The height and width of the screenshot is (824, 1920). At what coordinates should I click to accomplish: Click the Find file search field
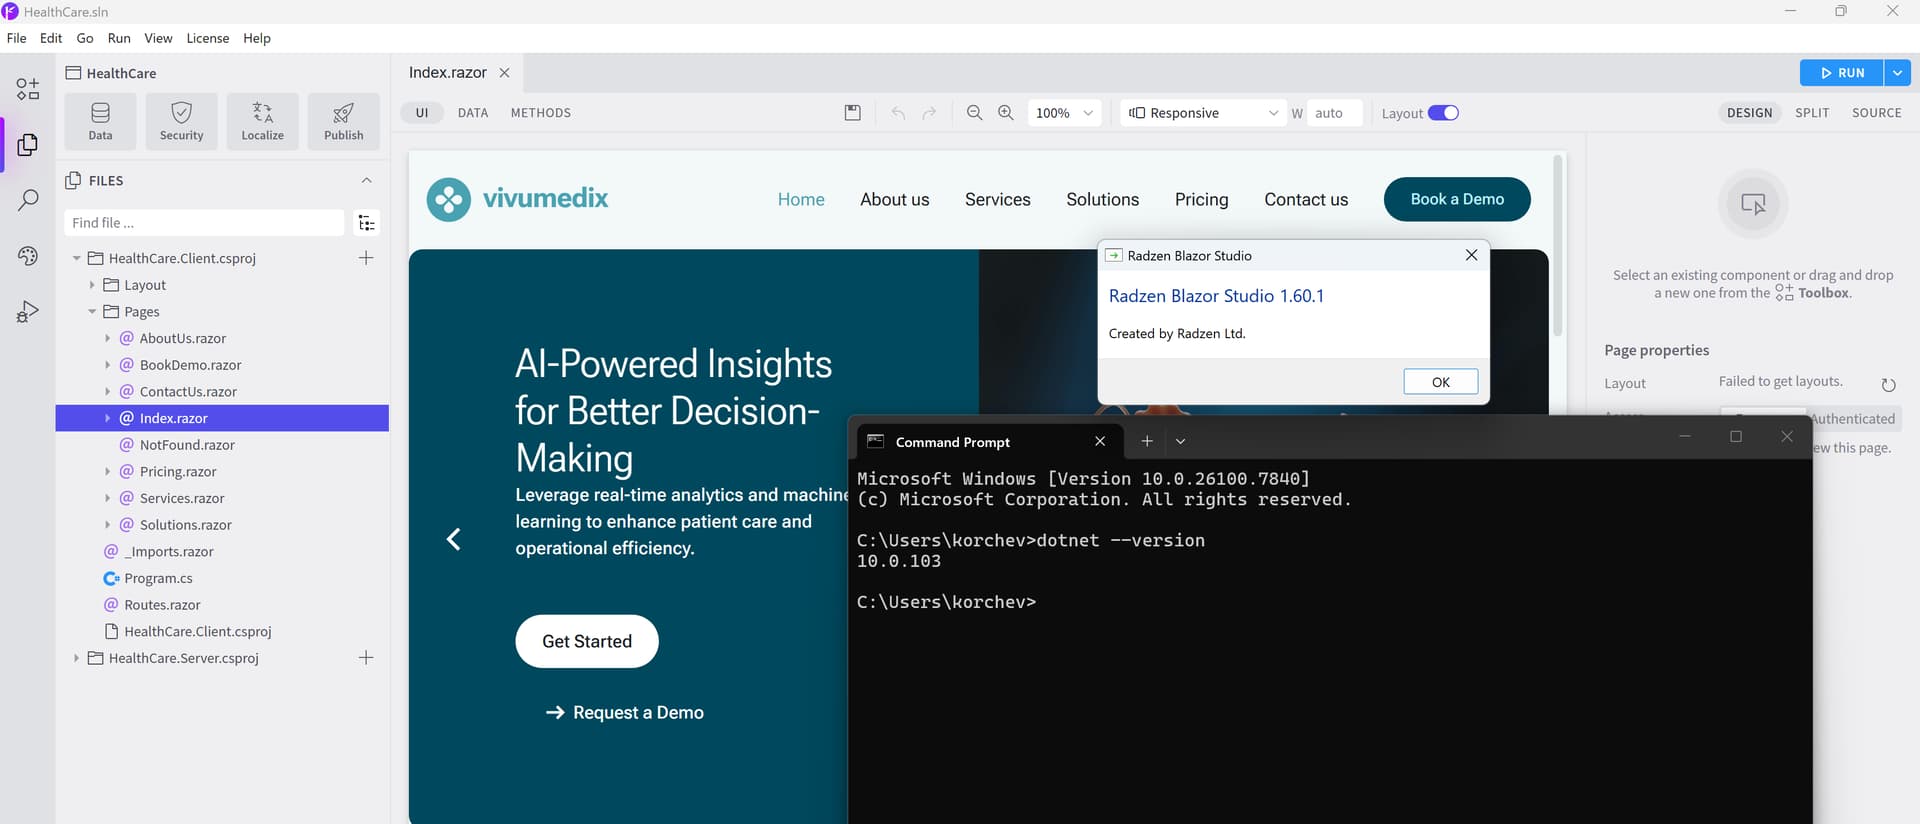204,223
